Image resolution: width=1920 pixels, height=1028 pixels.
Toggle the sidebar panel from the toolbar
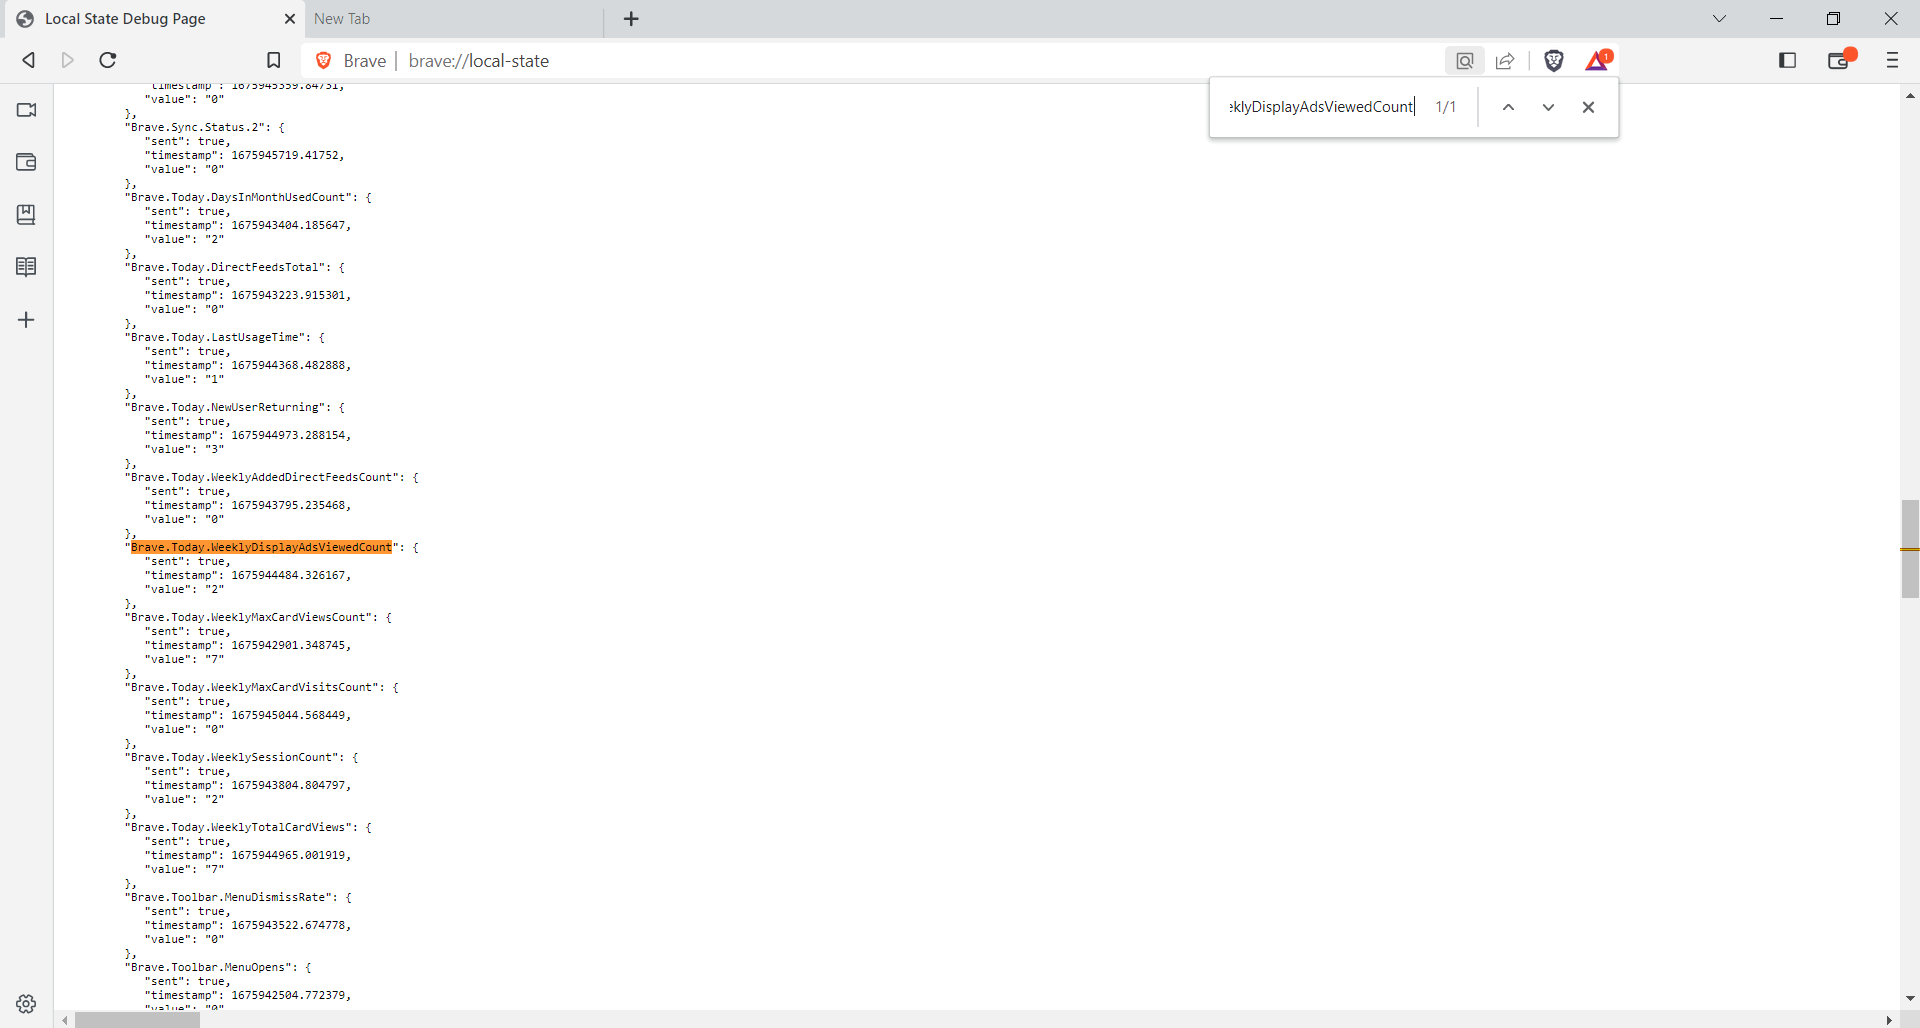[x=1787, y=60]
